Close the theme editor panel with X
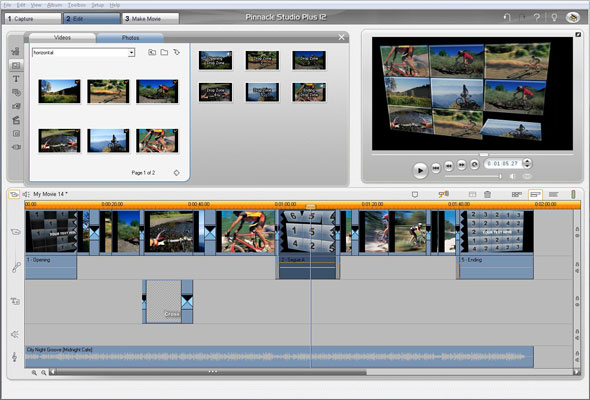The width and height of the screenshot is (590, 400). coord(341,37)
